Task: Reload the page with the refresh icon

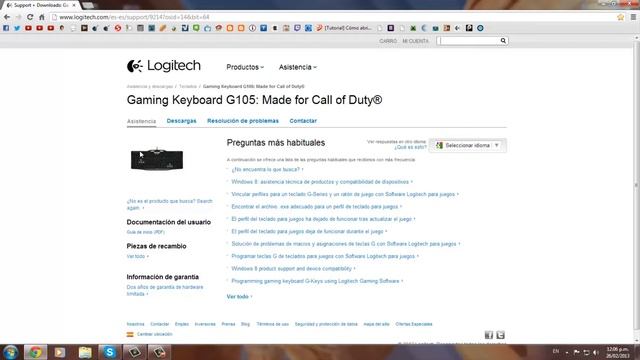Action: 30,17
